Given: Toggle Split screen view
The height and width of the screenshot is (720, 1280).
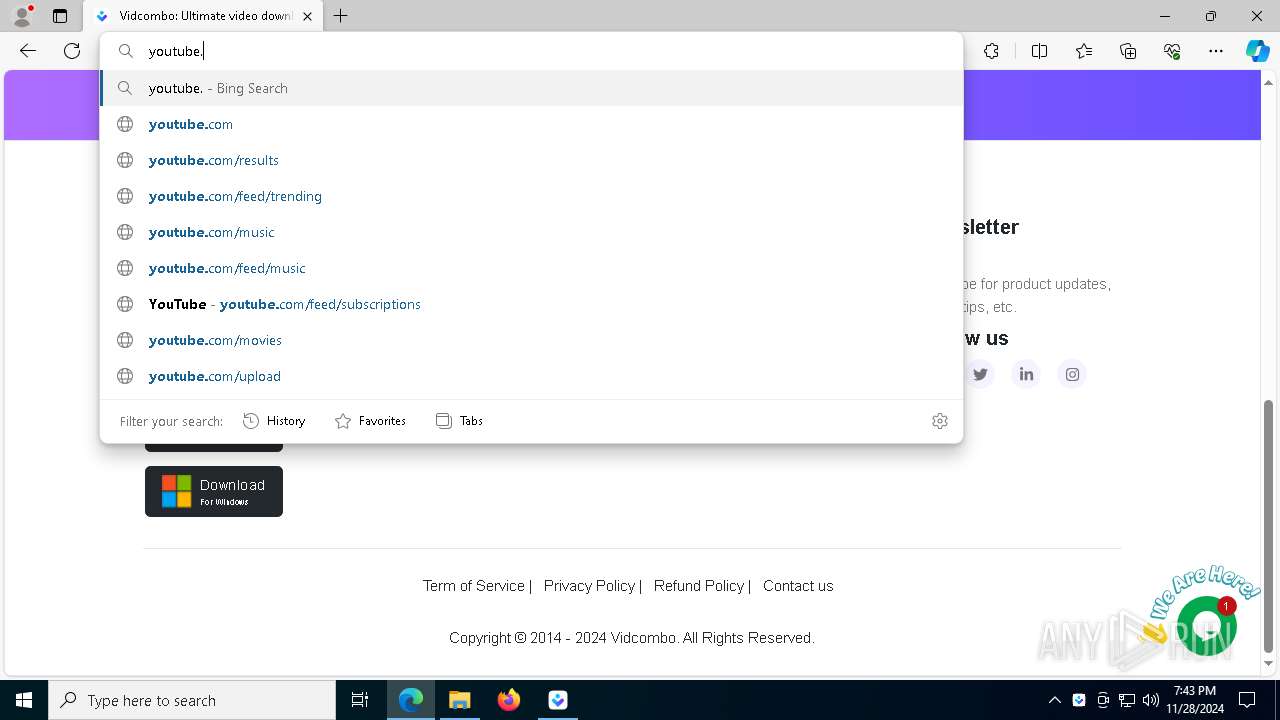Looking at the screenshot, I should [x=1039, y=51].
